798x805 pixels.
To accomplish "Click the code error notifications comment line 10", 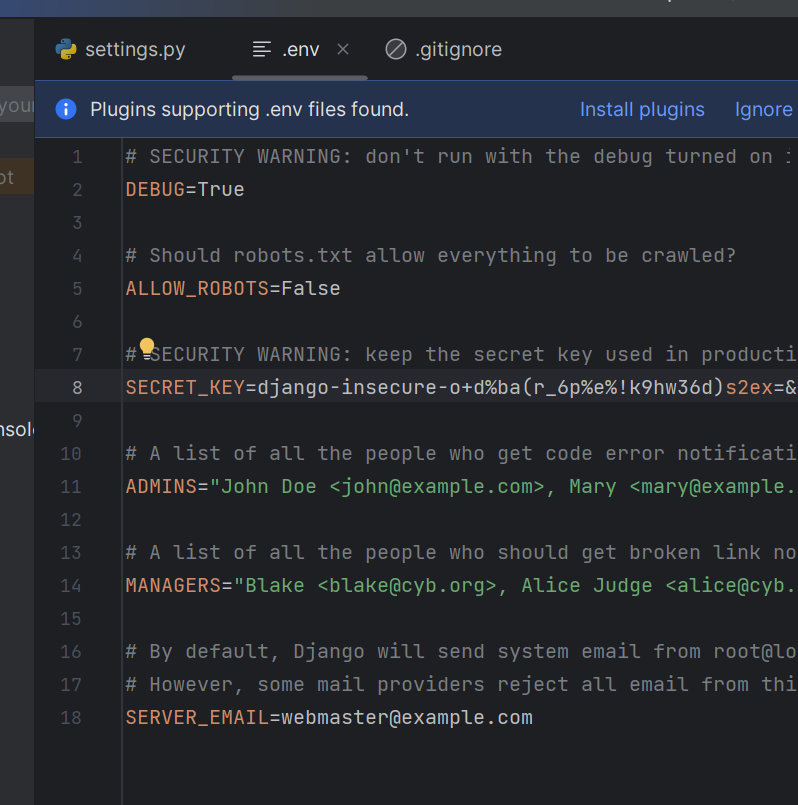I will point(461,453).
